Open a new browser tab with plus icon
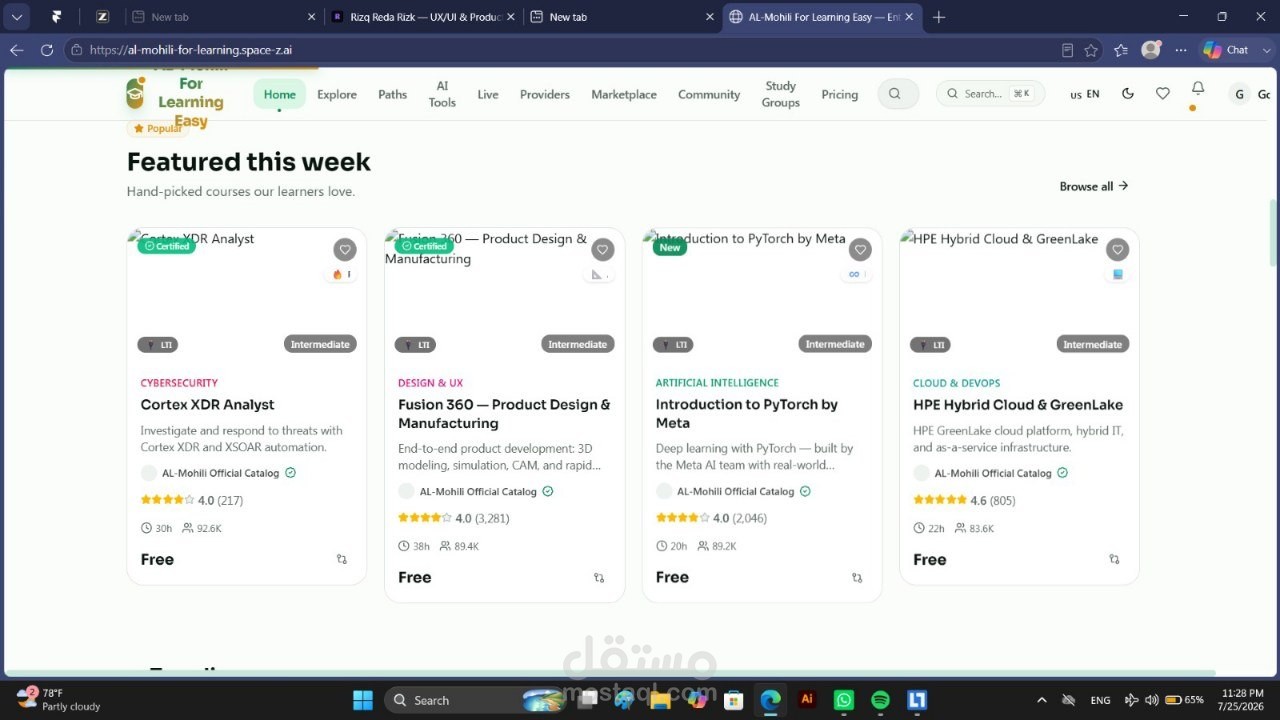This screenshot has height=720, width=1280. [938, 17]
